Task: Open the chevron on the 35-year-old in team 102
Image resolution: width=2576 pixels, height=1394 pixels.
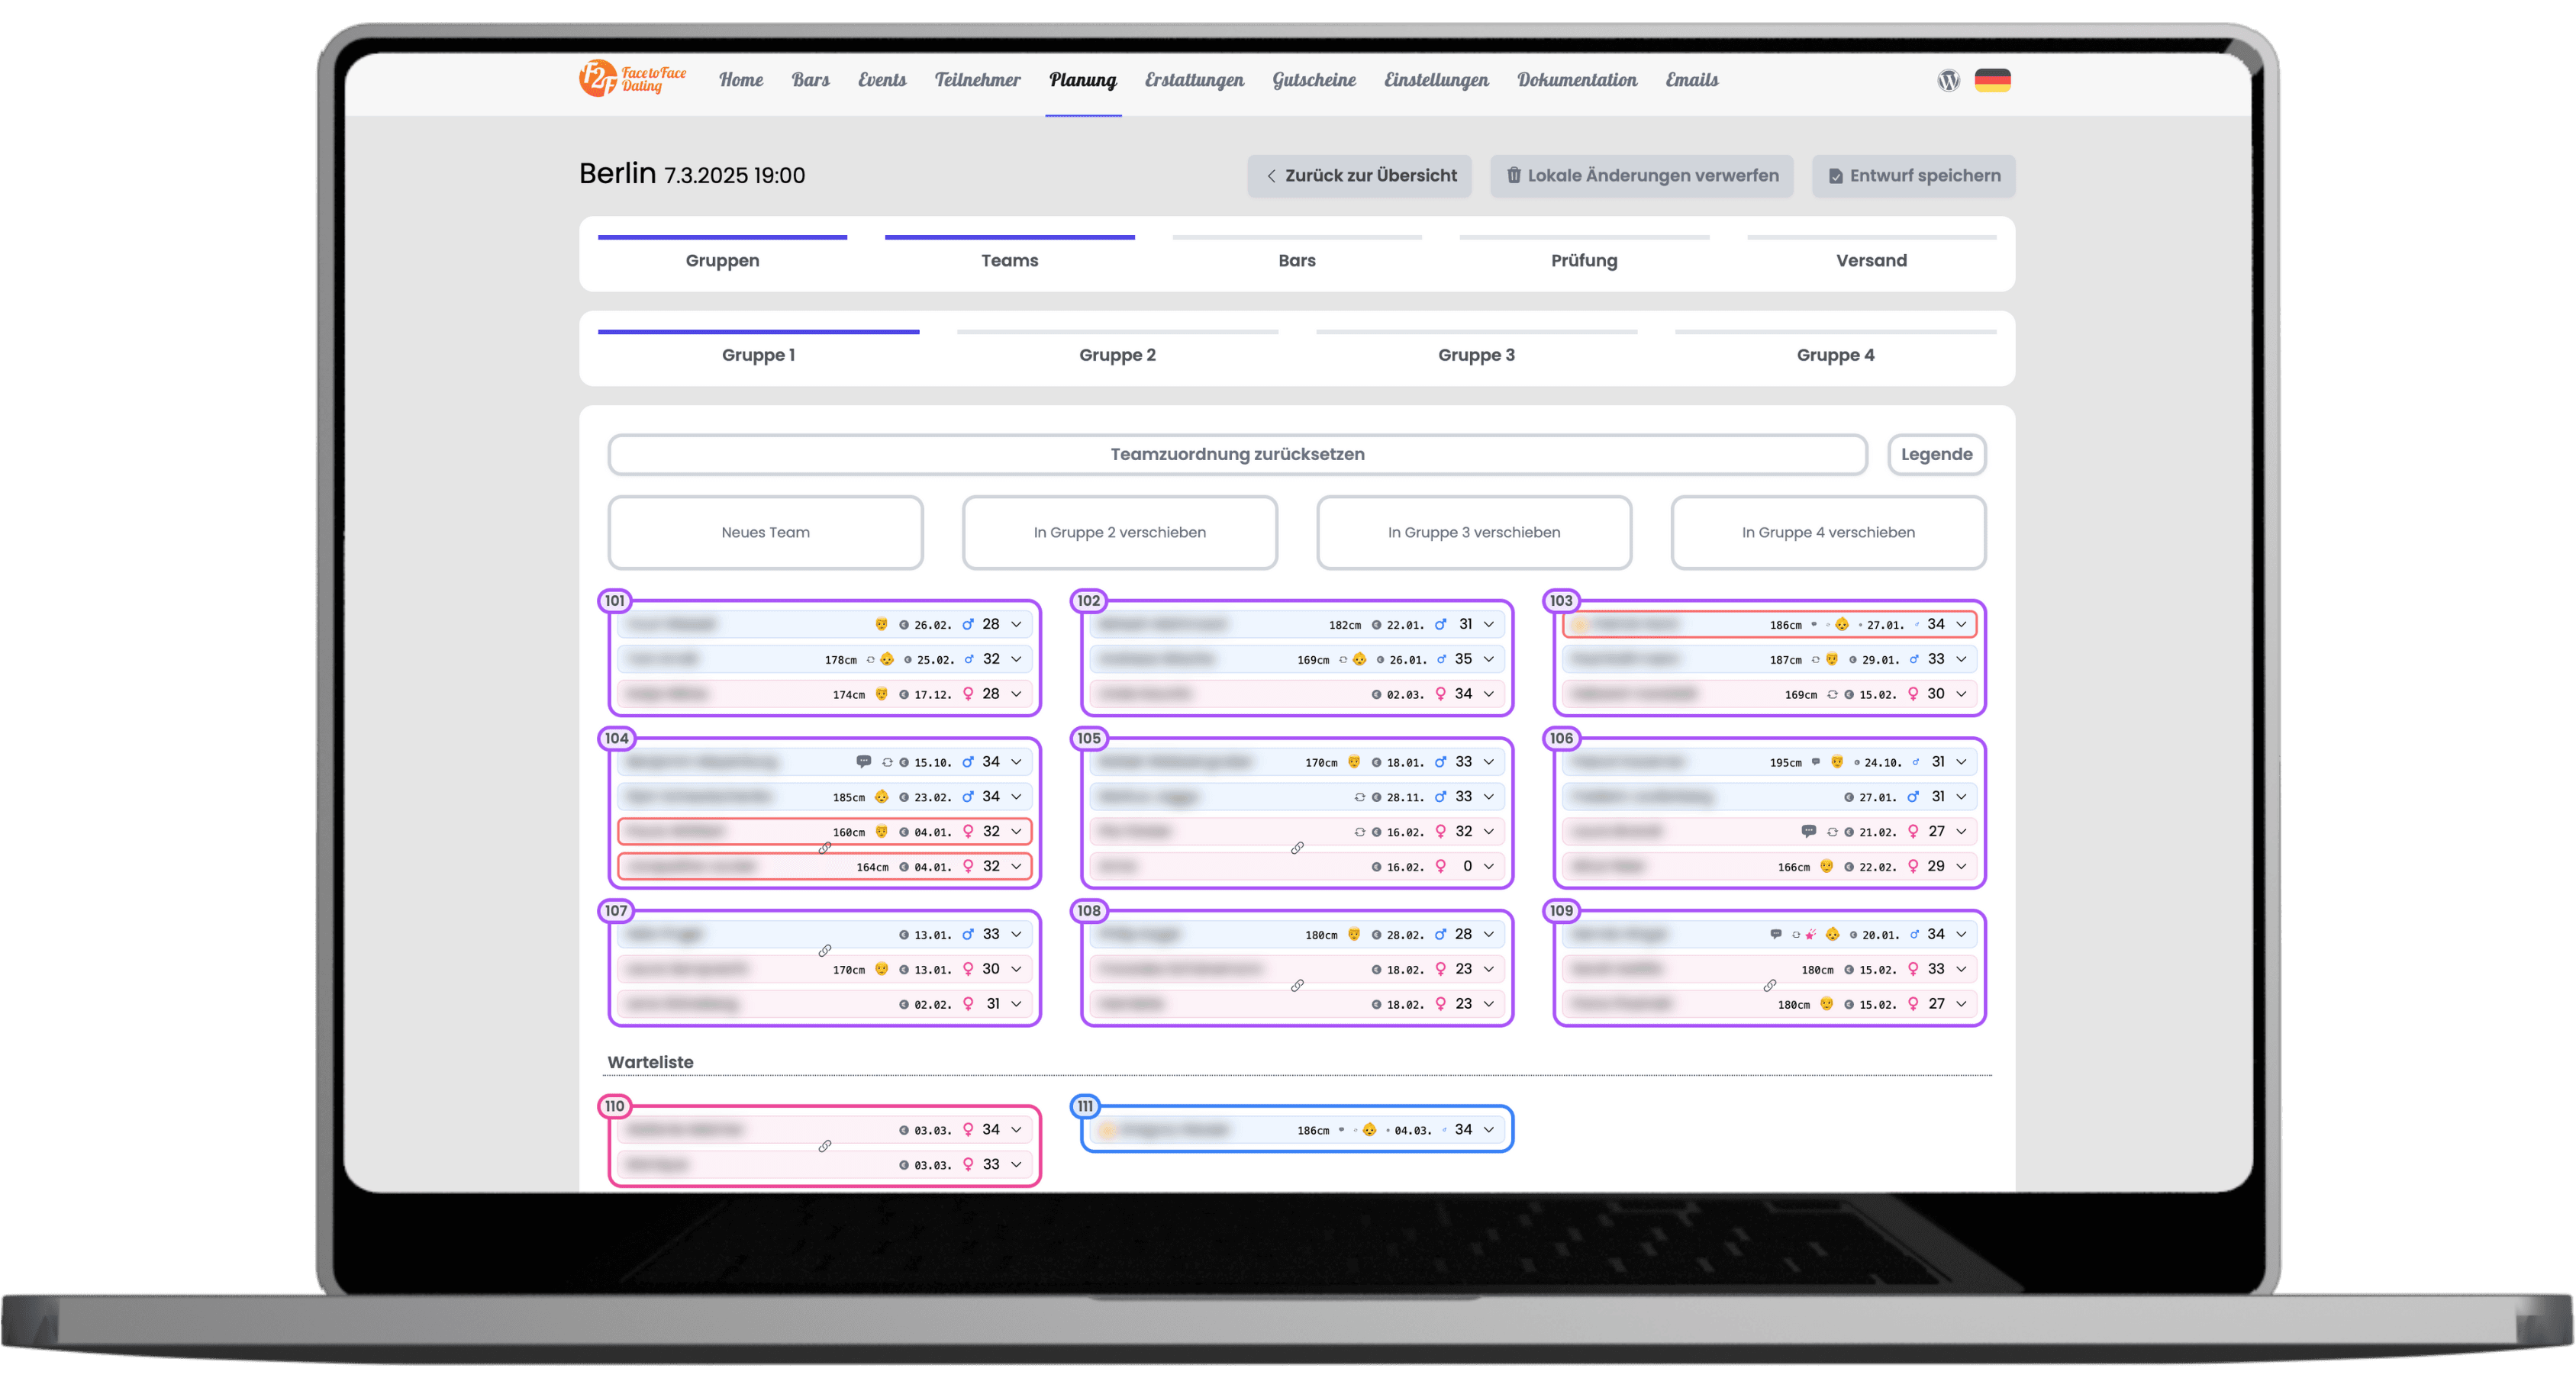Action: [1489, 659]
